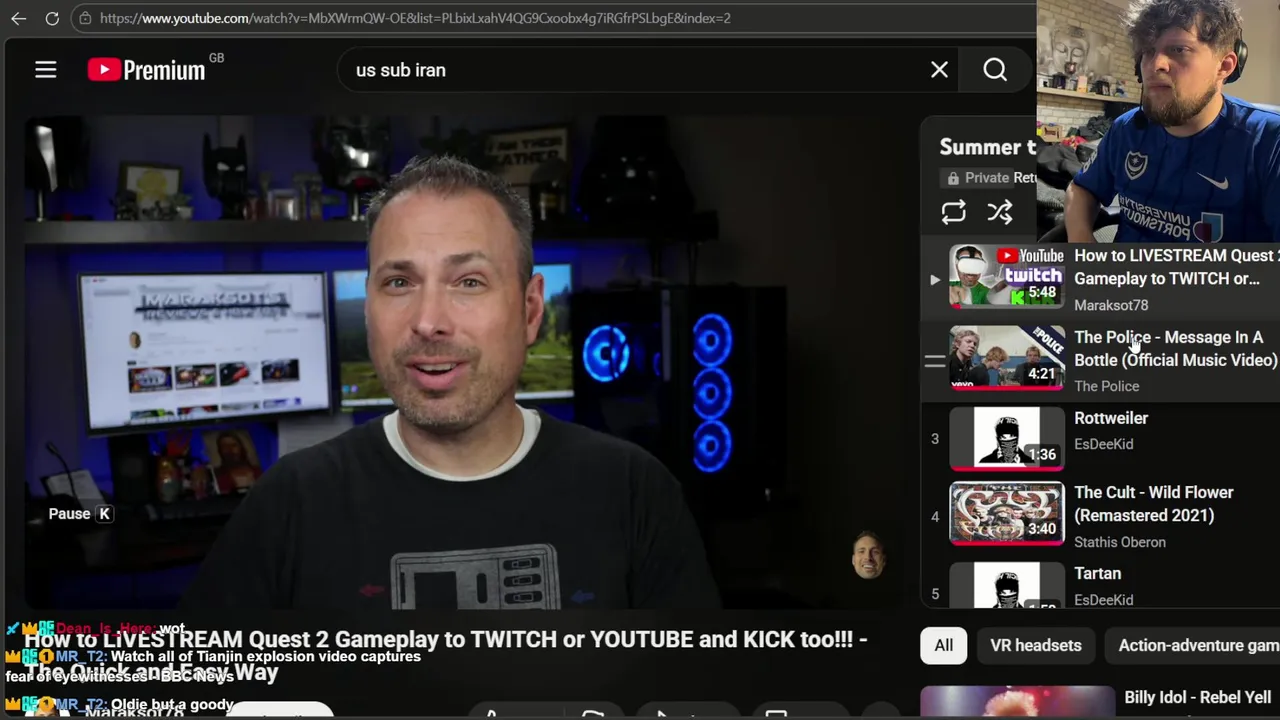Viewport: 1280px width, 720px height.
Task: Click 'The Police' channel name
Action: click(1106, 386)
